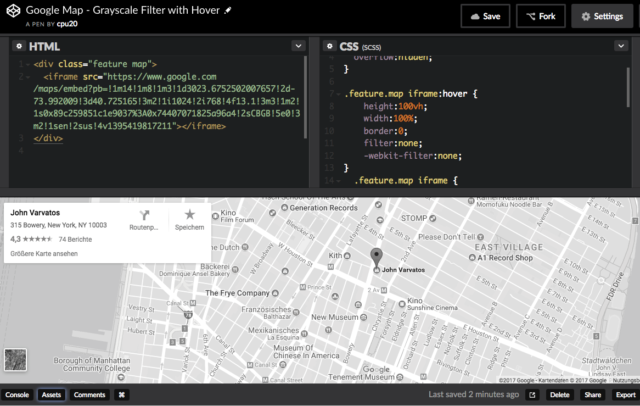Image resolution: width=640 pixels, height=406 pixels.
Task: Click A1 Record Shop place icon
Action: tap(472, 258)
